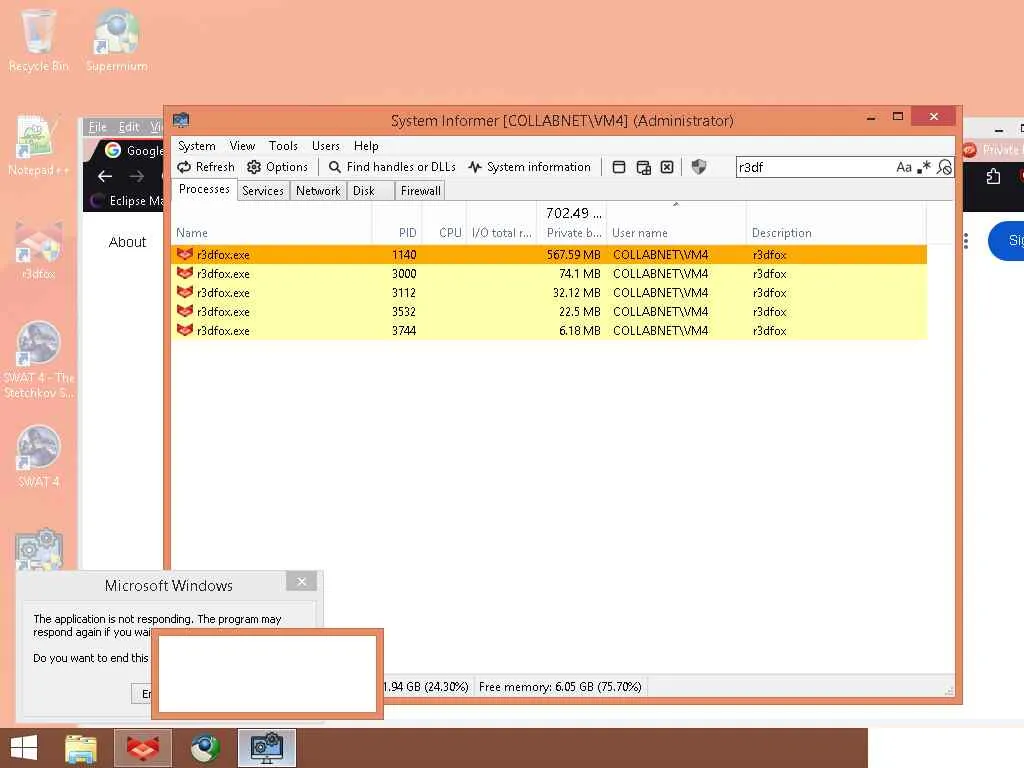Screen dimensions: 1024x768
Task: Open Options via the gear icon
Action: 254,167
